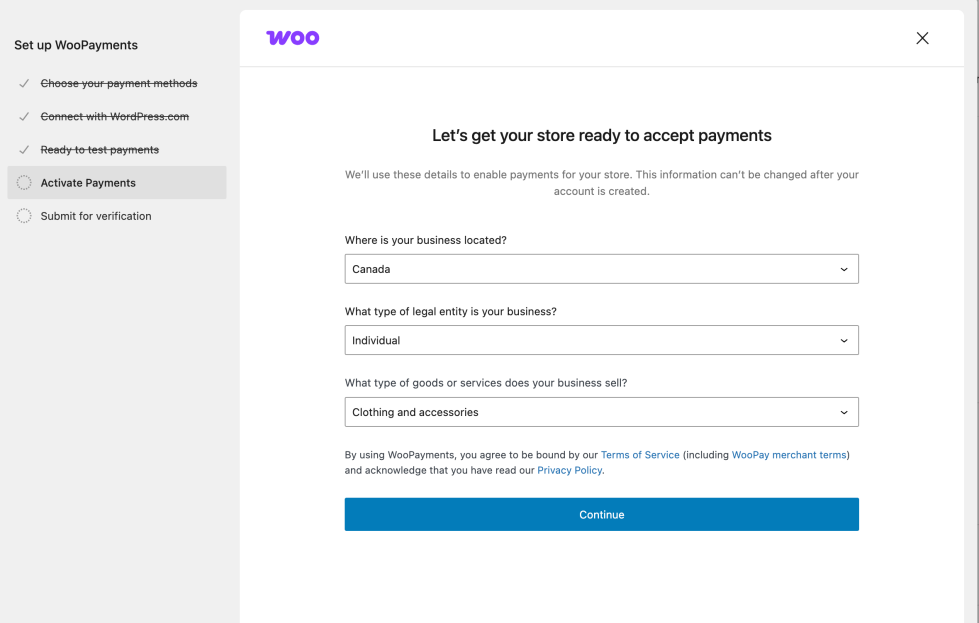
Task: Select the Submit for verification step
Action: (96, 216)
